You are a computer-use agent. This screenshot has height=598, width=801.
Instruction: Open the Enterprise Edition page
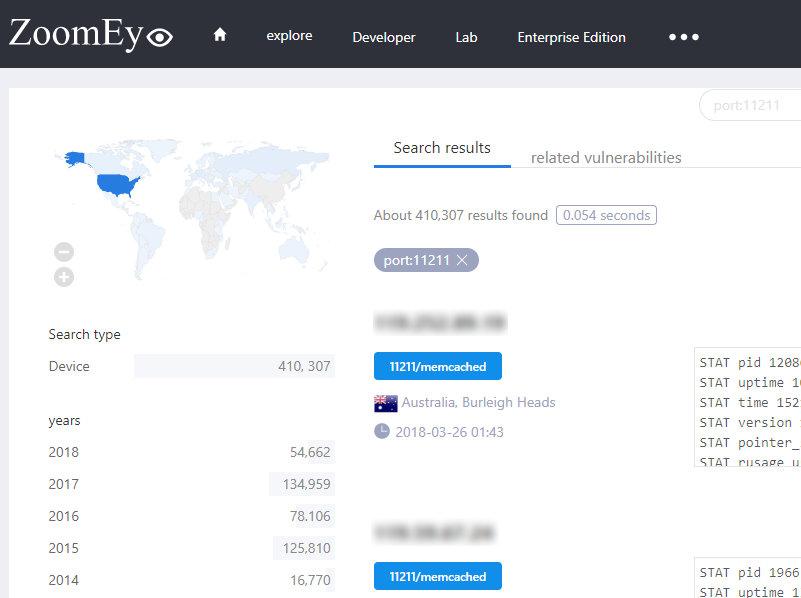571,38
